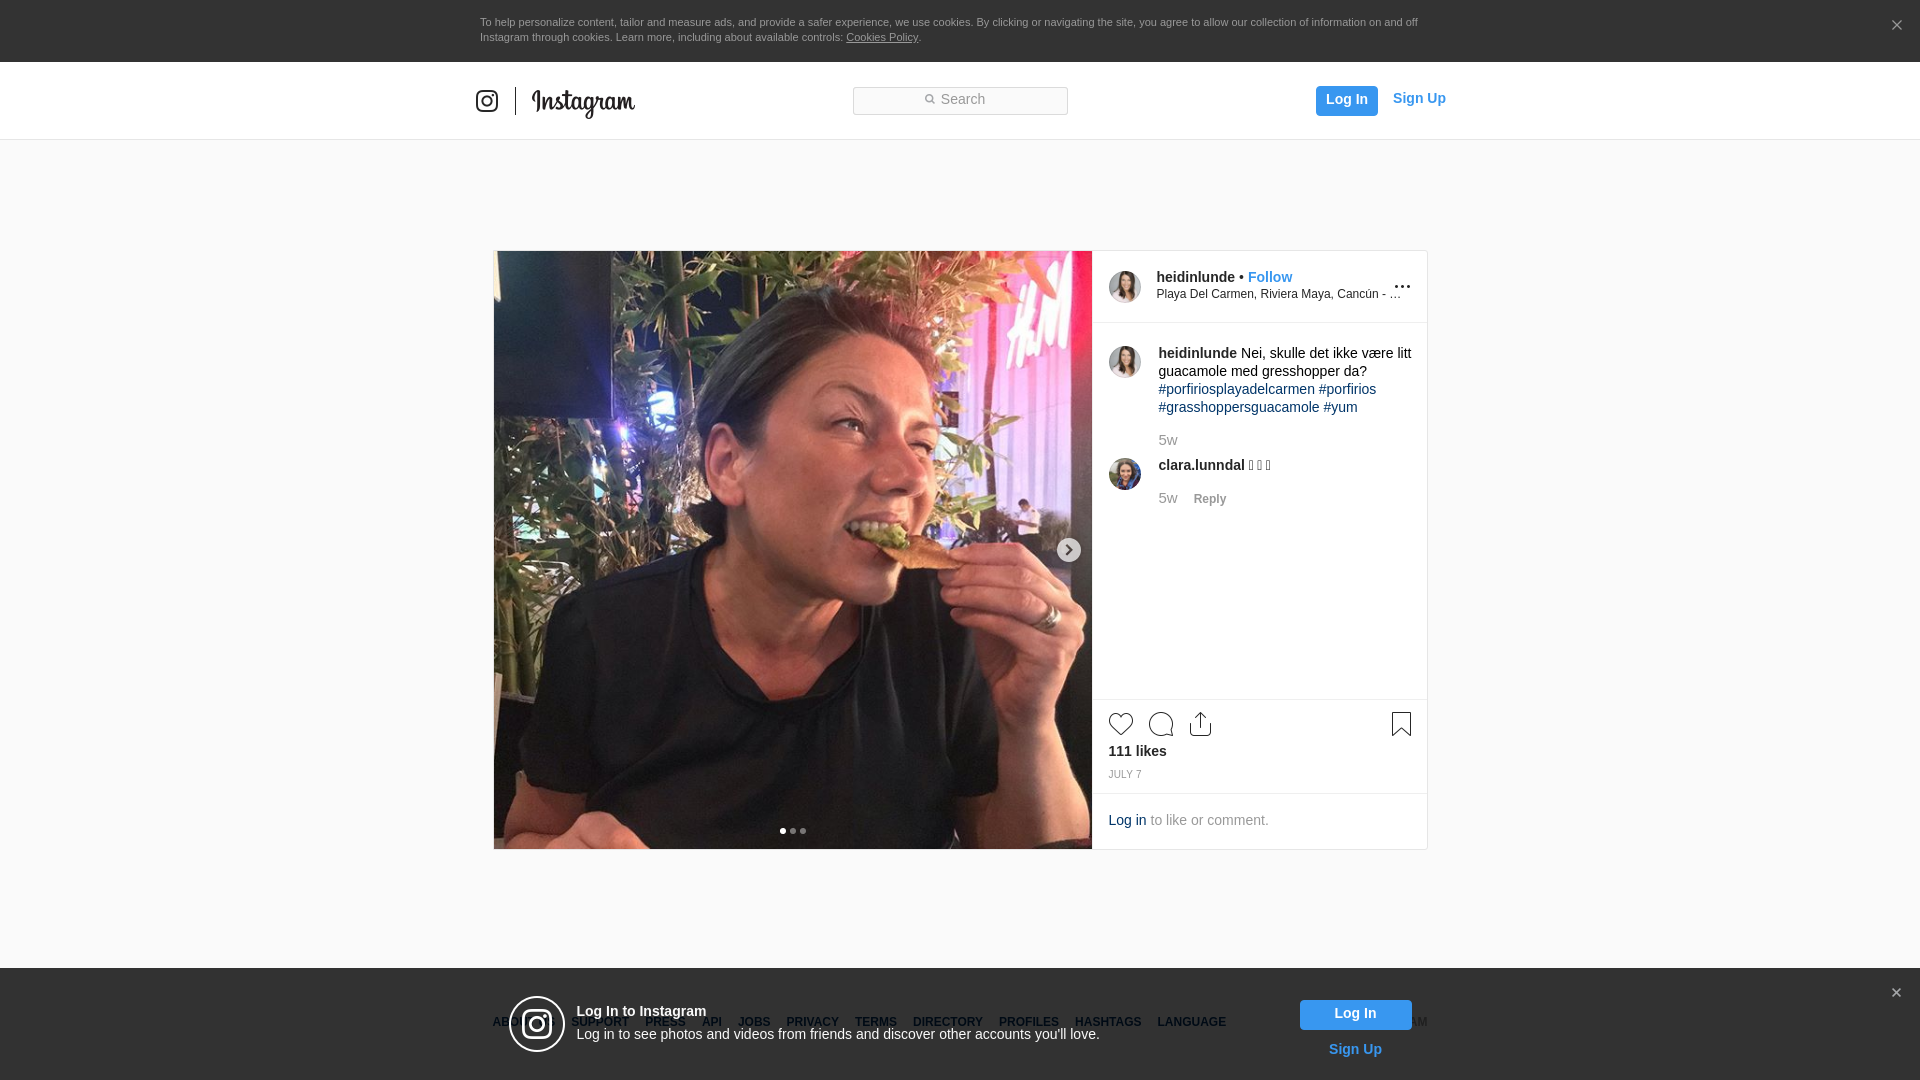1920x1080 pixels.
Task: Click the blue Log In button in header
Action: [x=1347, y=101]
